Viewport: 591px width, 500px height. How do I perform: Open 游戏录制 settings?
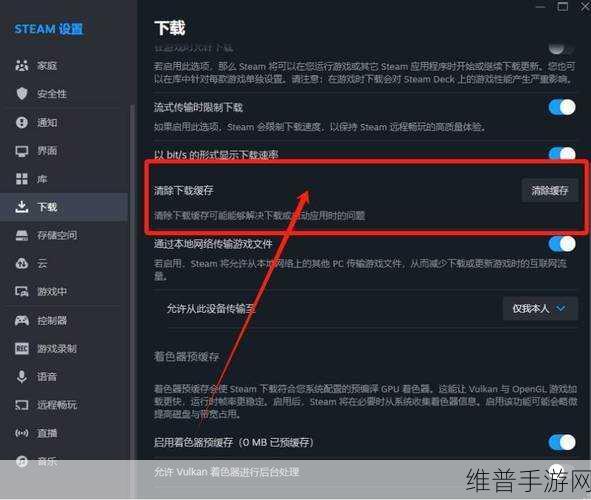coord(64,348)
